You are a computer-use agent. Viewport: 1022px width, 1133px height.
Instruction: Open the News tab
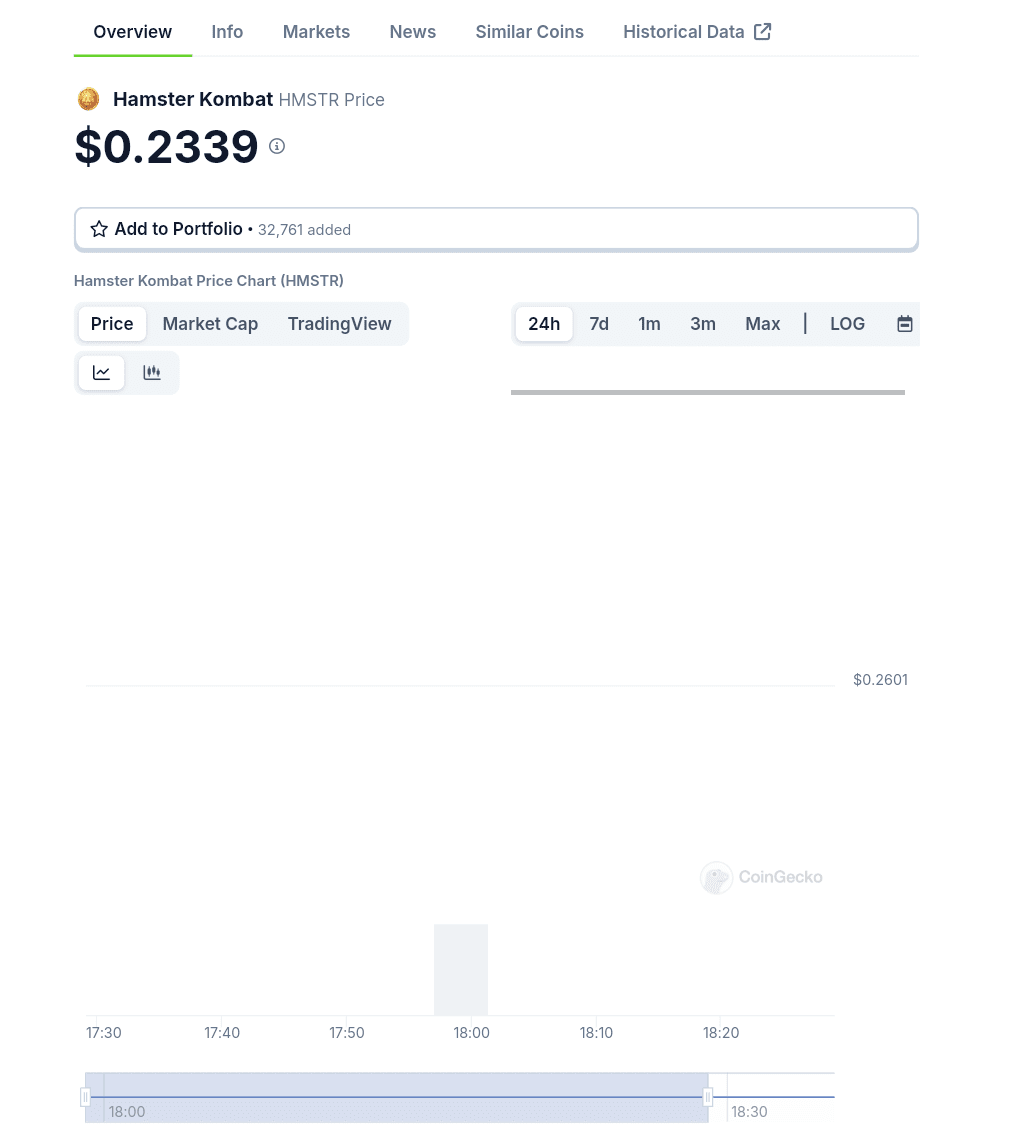click(412, 31)
